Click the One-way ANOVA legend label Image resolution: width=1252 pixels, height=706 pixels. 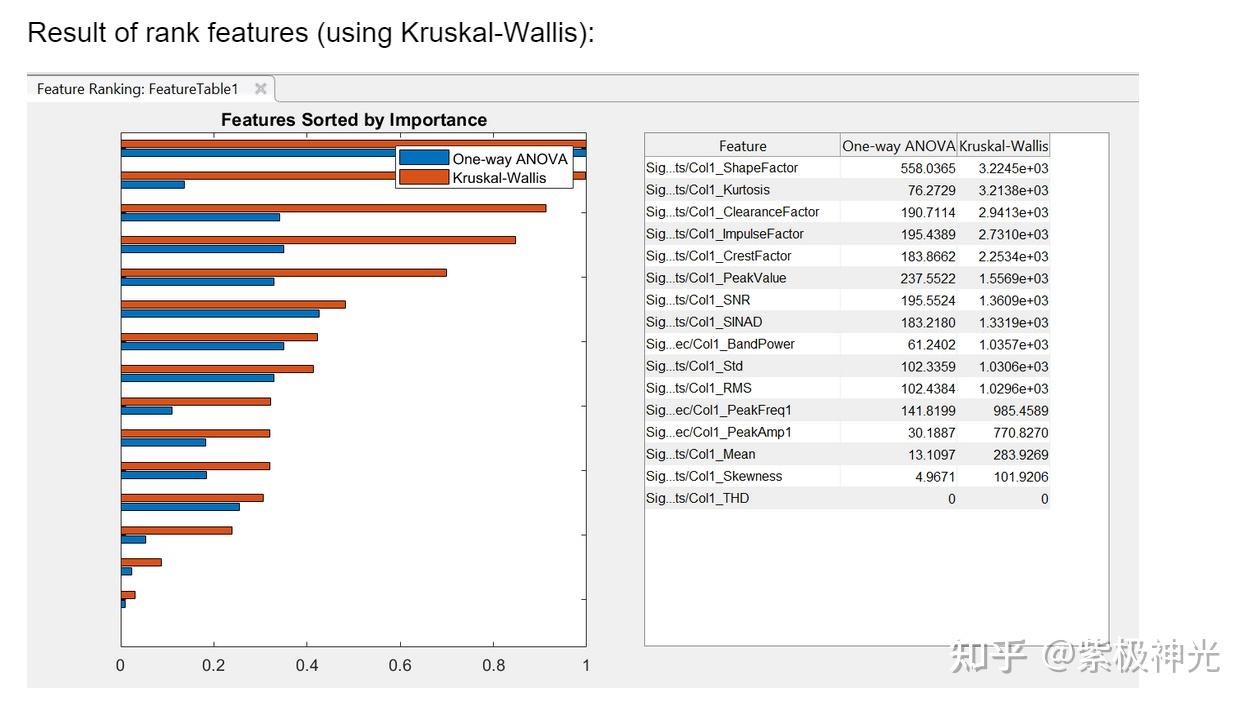tap(509, 159)
